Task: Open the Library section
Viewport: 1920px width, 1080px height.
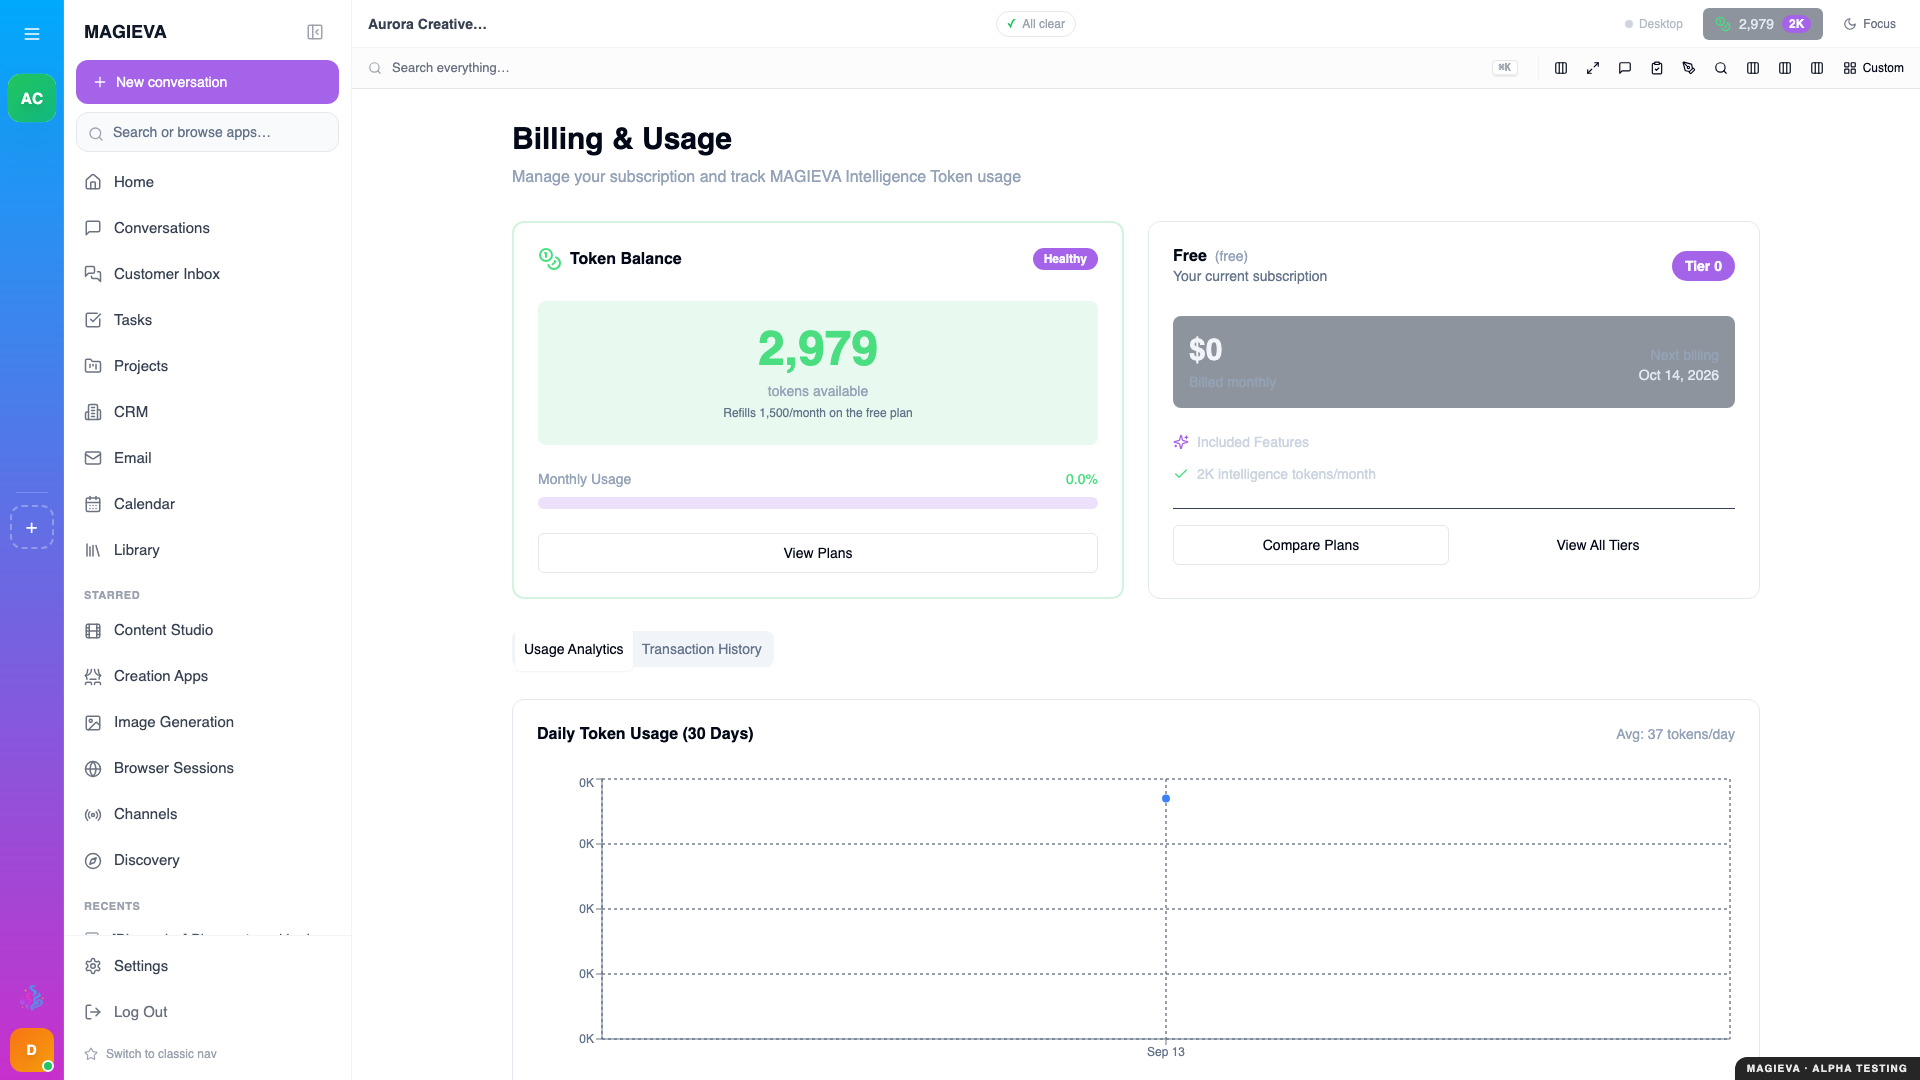Action: [208, 550]
